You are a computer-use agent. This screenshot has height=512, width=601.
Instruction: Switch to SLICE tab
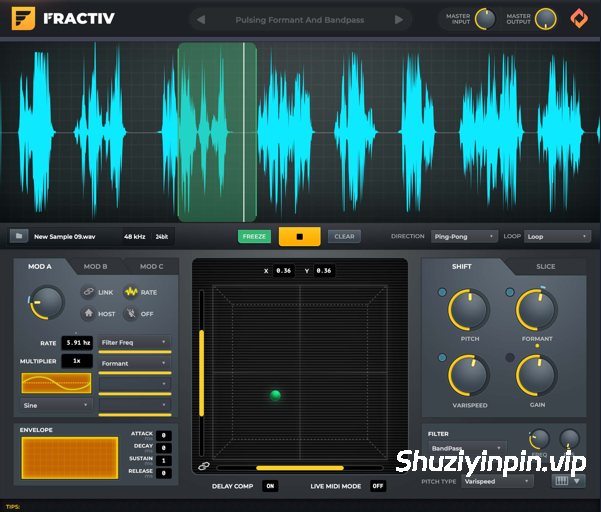click(x=545, y=266)
